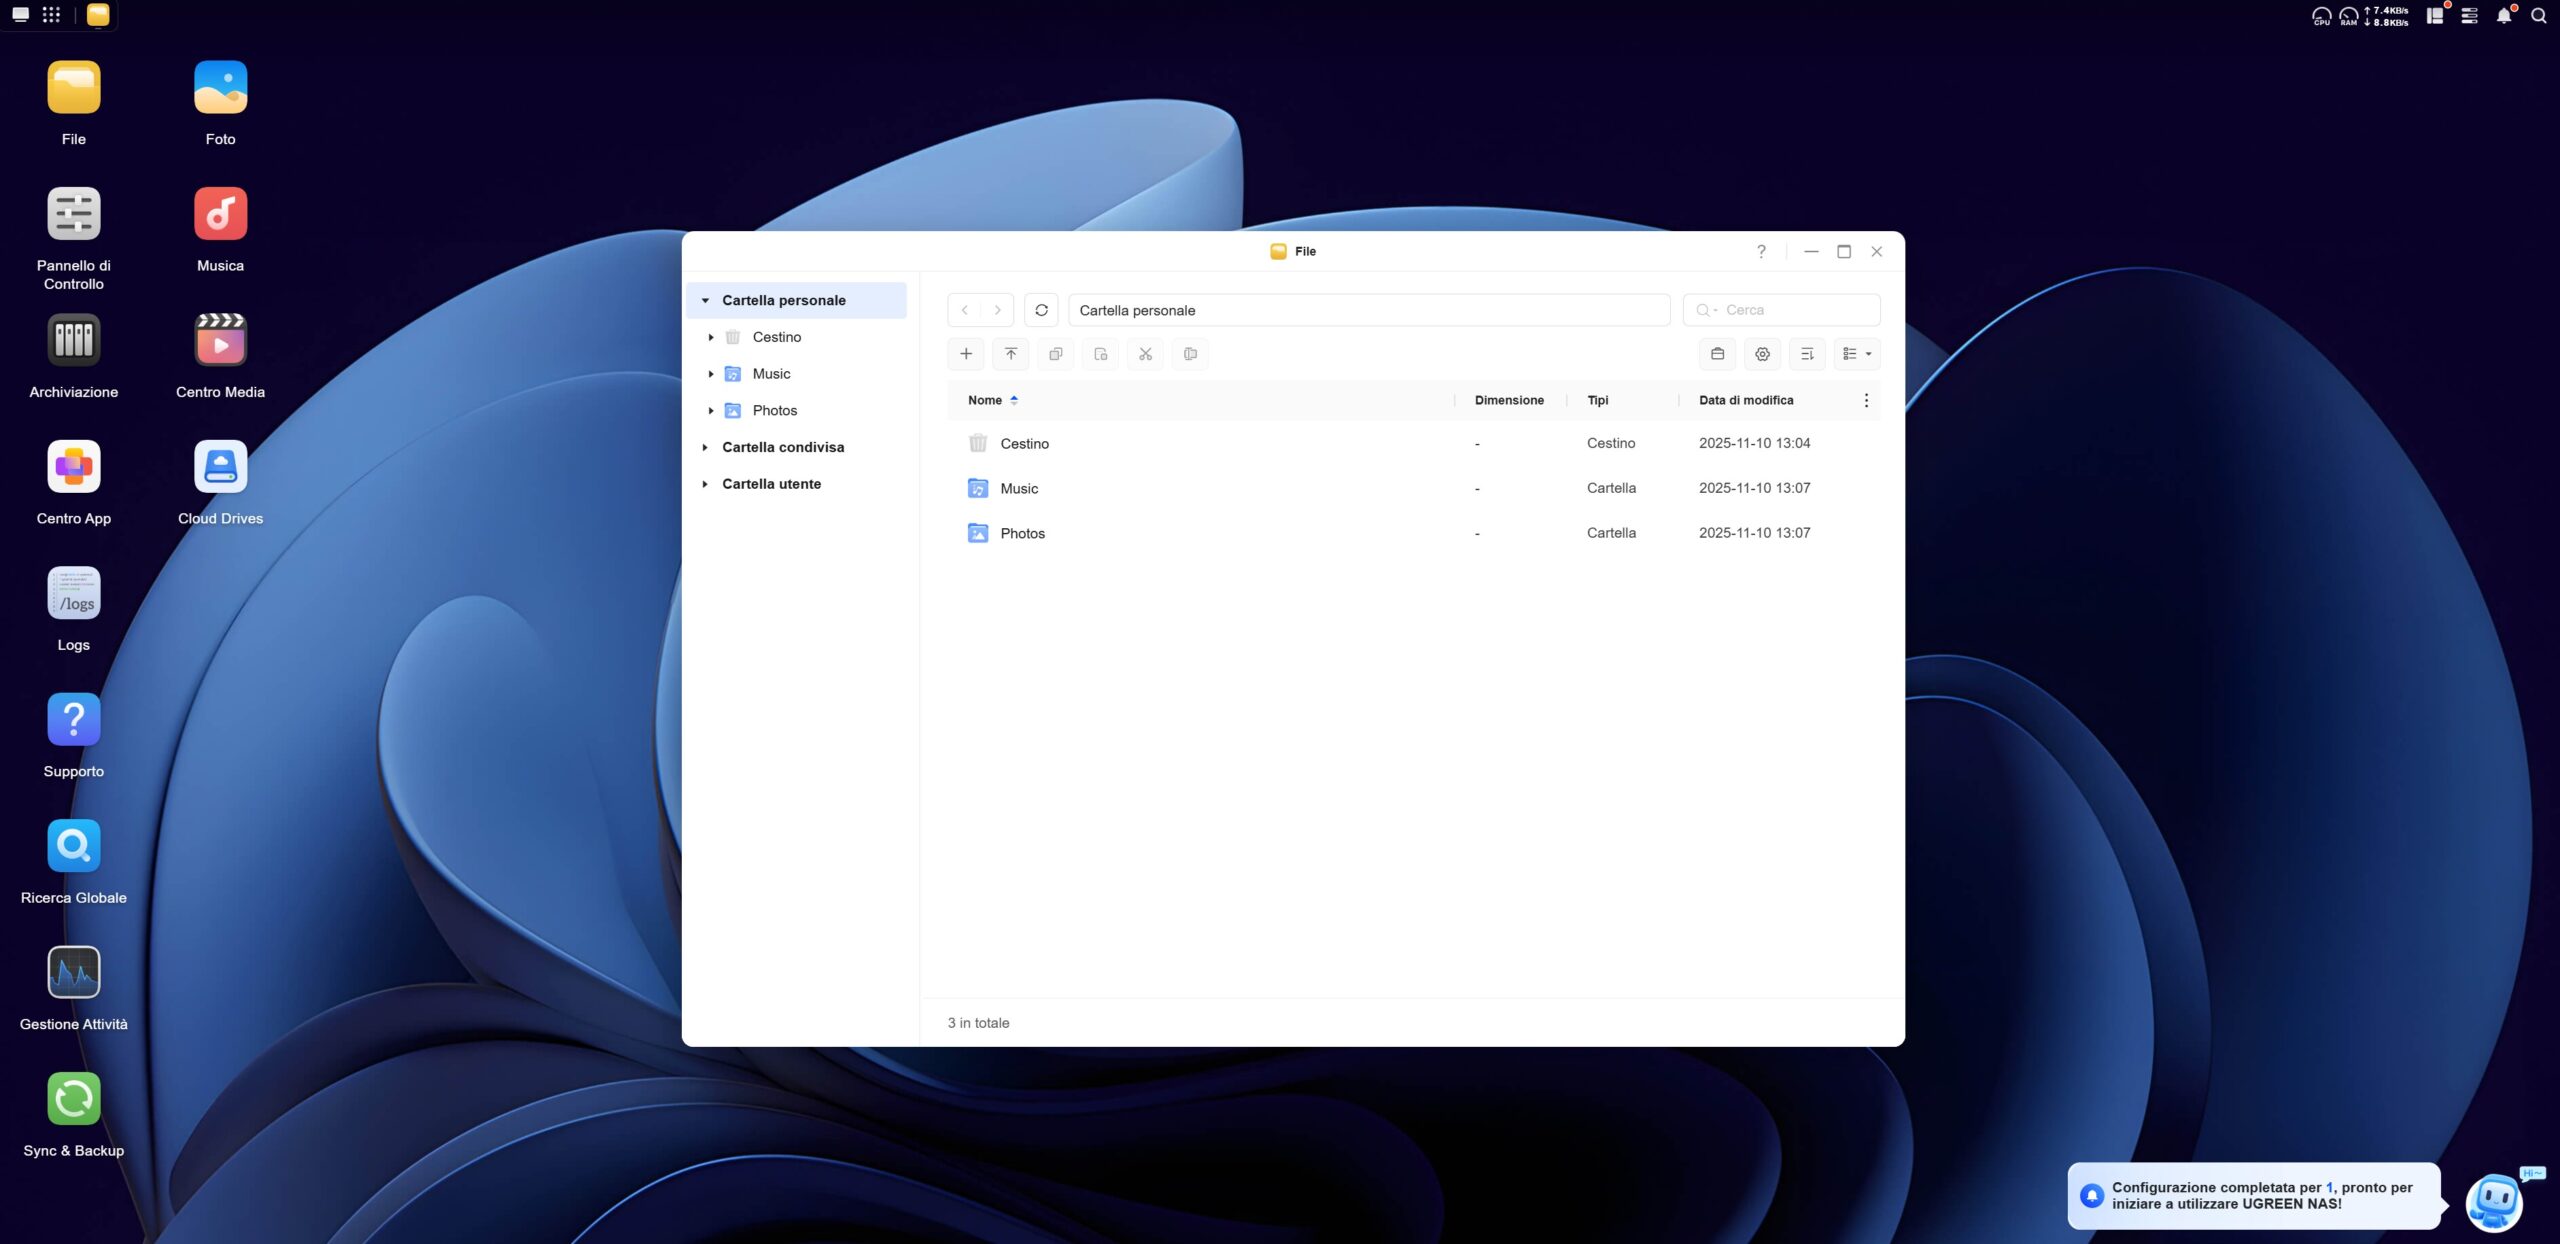Sort by the Tipi column header
Image resolution: width=2560 pixels, height=1244 pixels.
[1597, 400]
